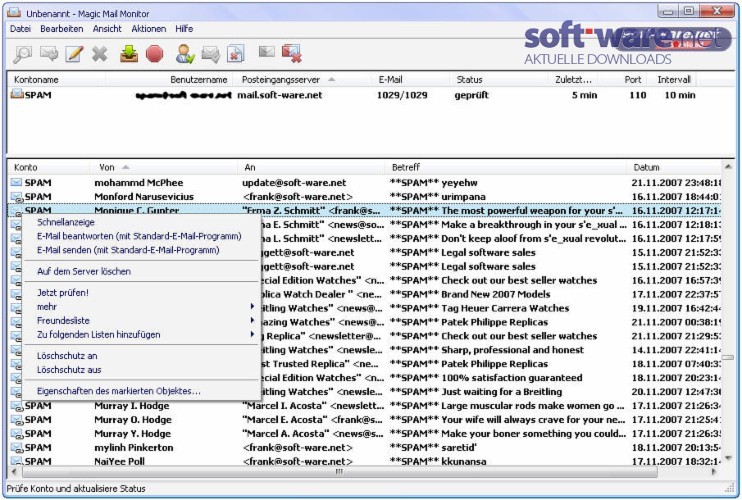Click the green arrow inbox check icon
The height and width of the screenshot is (500, 742).
click(128, 54)
